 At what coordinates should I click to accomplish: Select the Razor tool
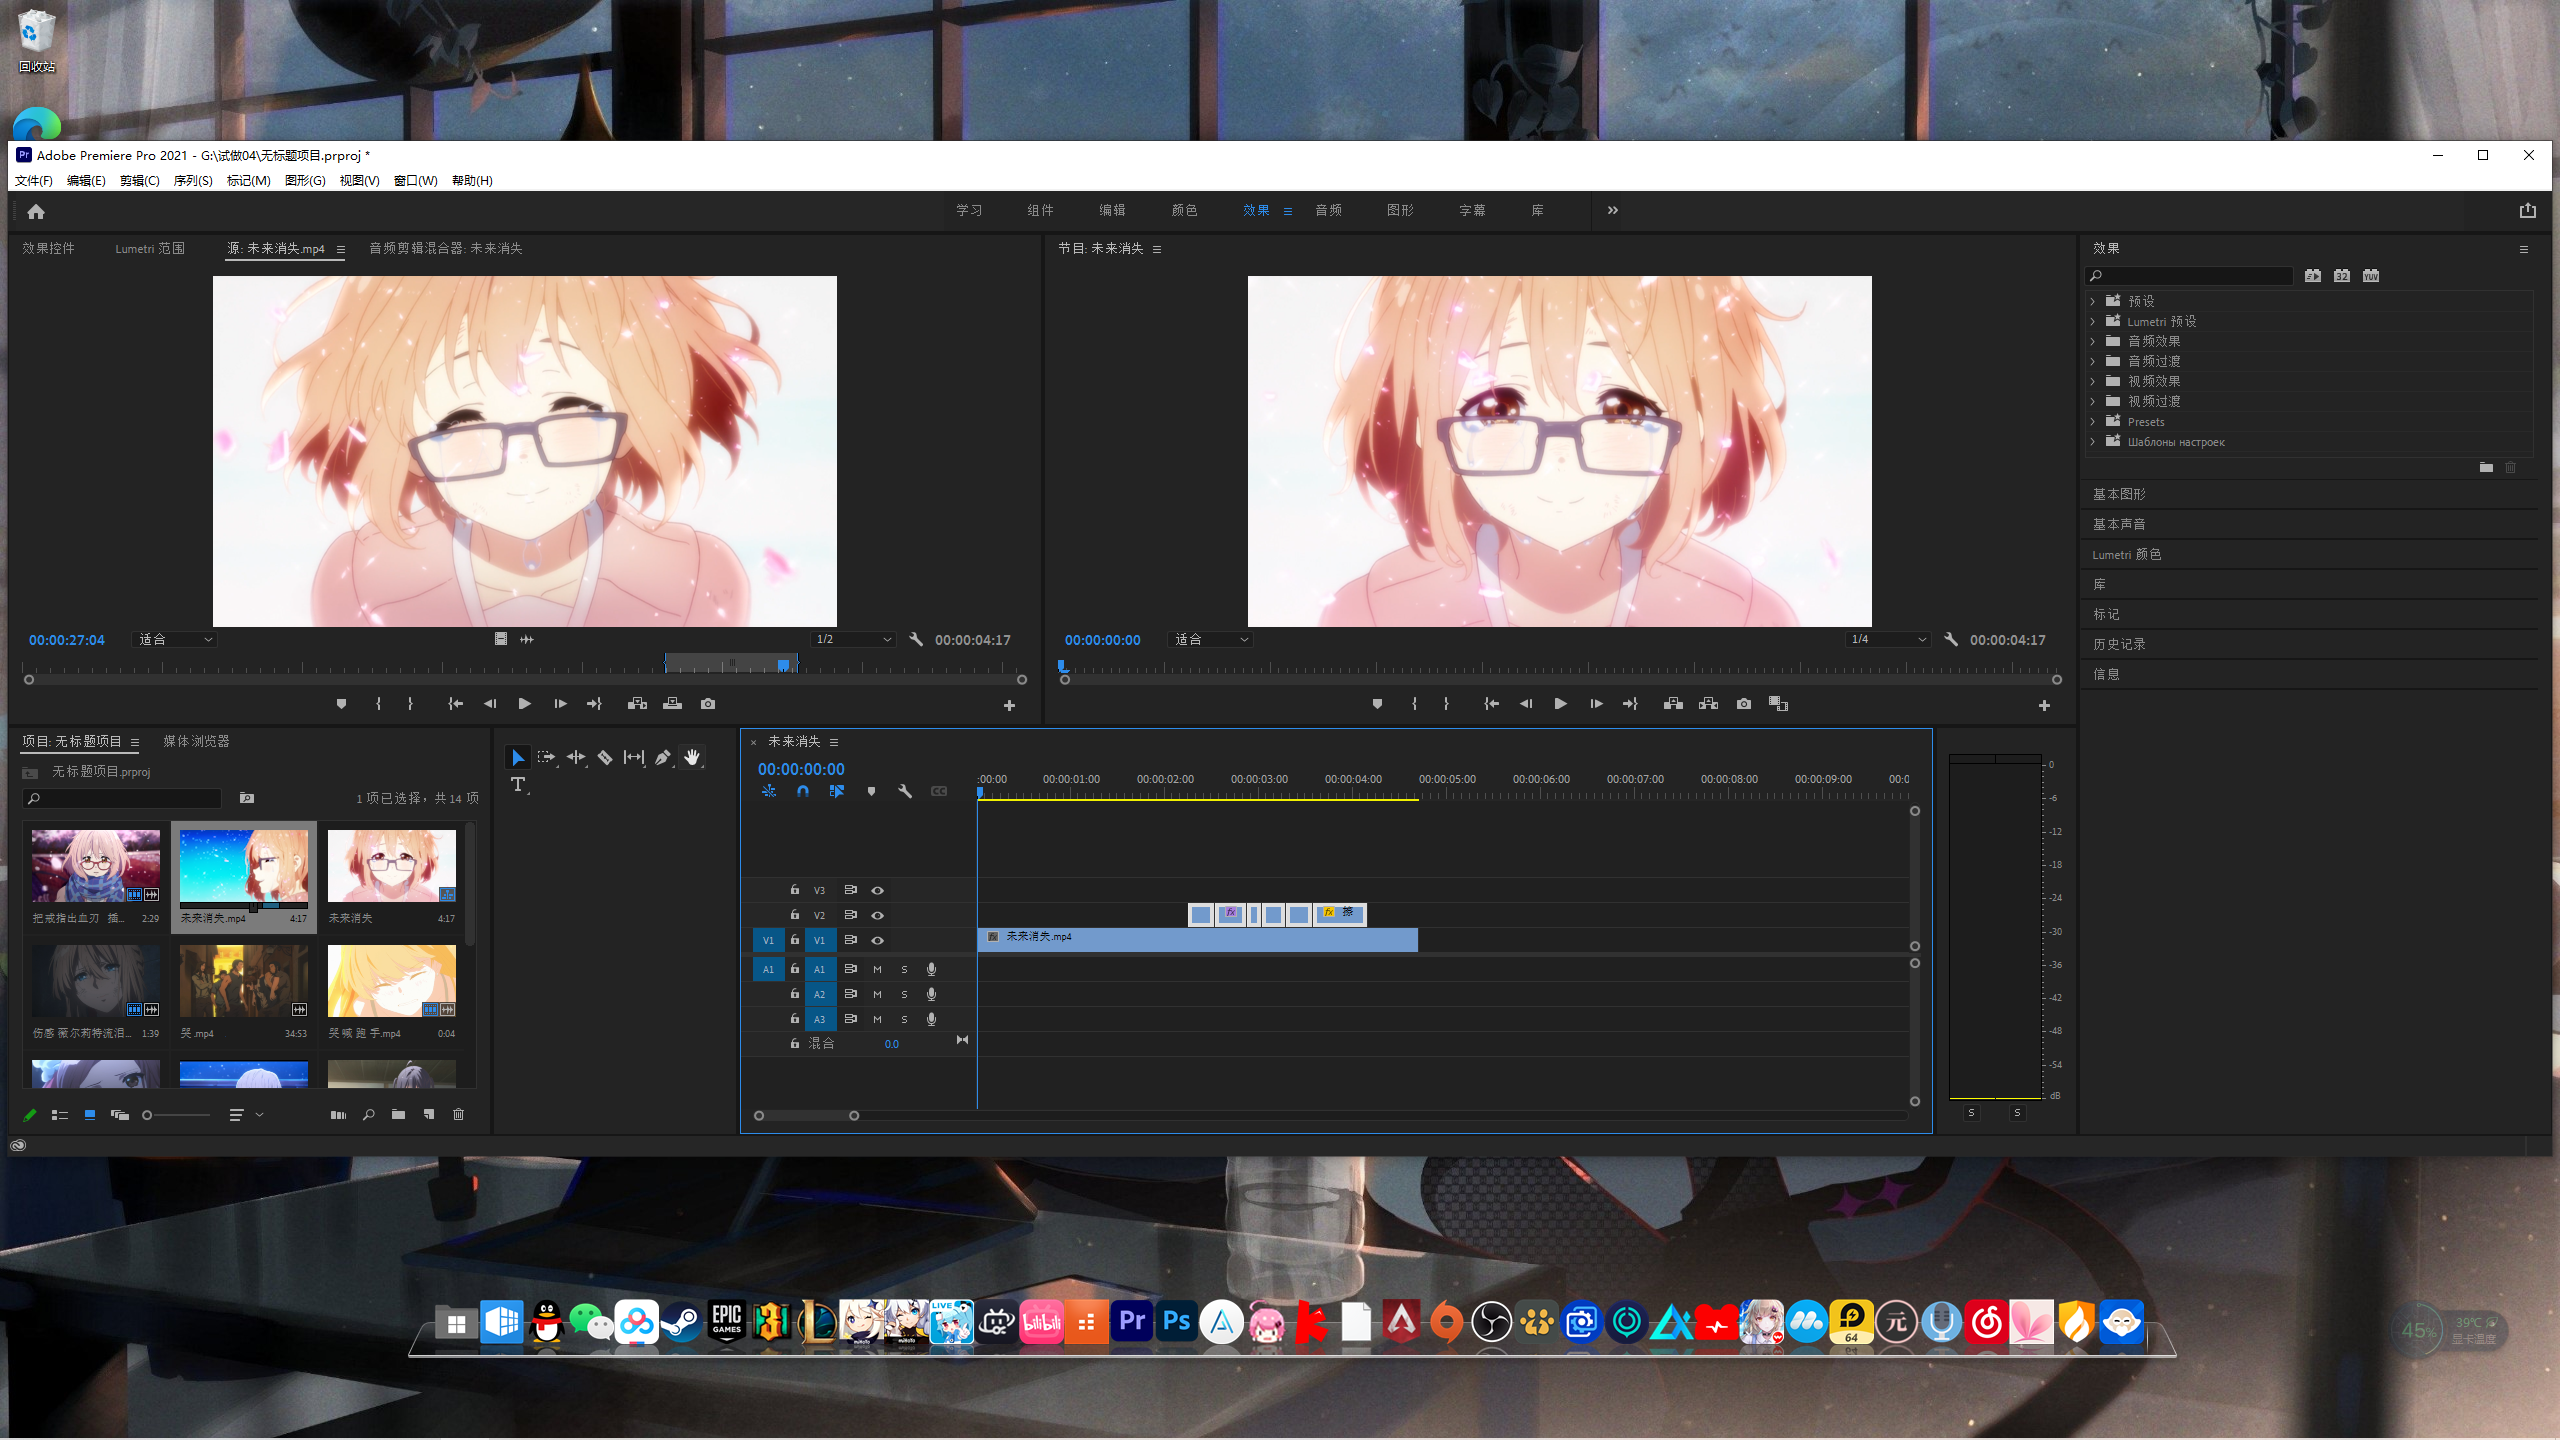click(605, 757)
